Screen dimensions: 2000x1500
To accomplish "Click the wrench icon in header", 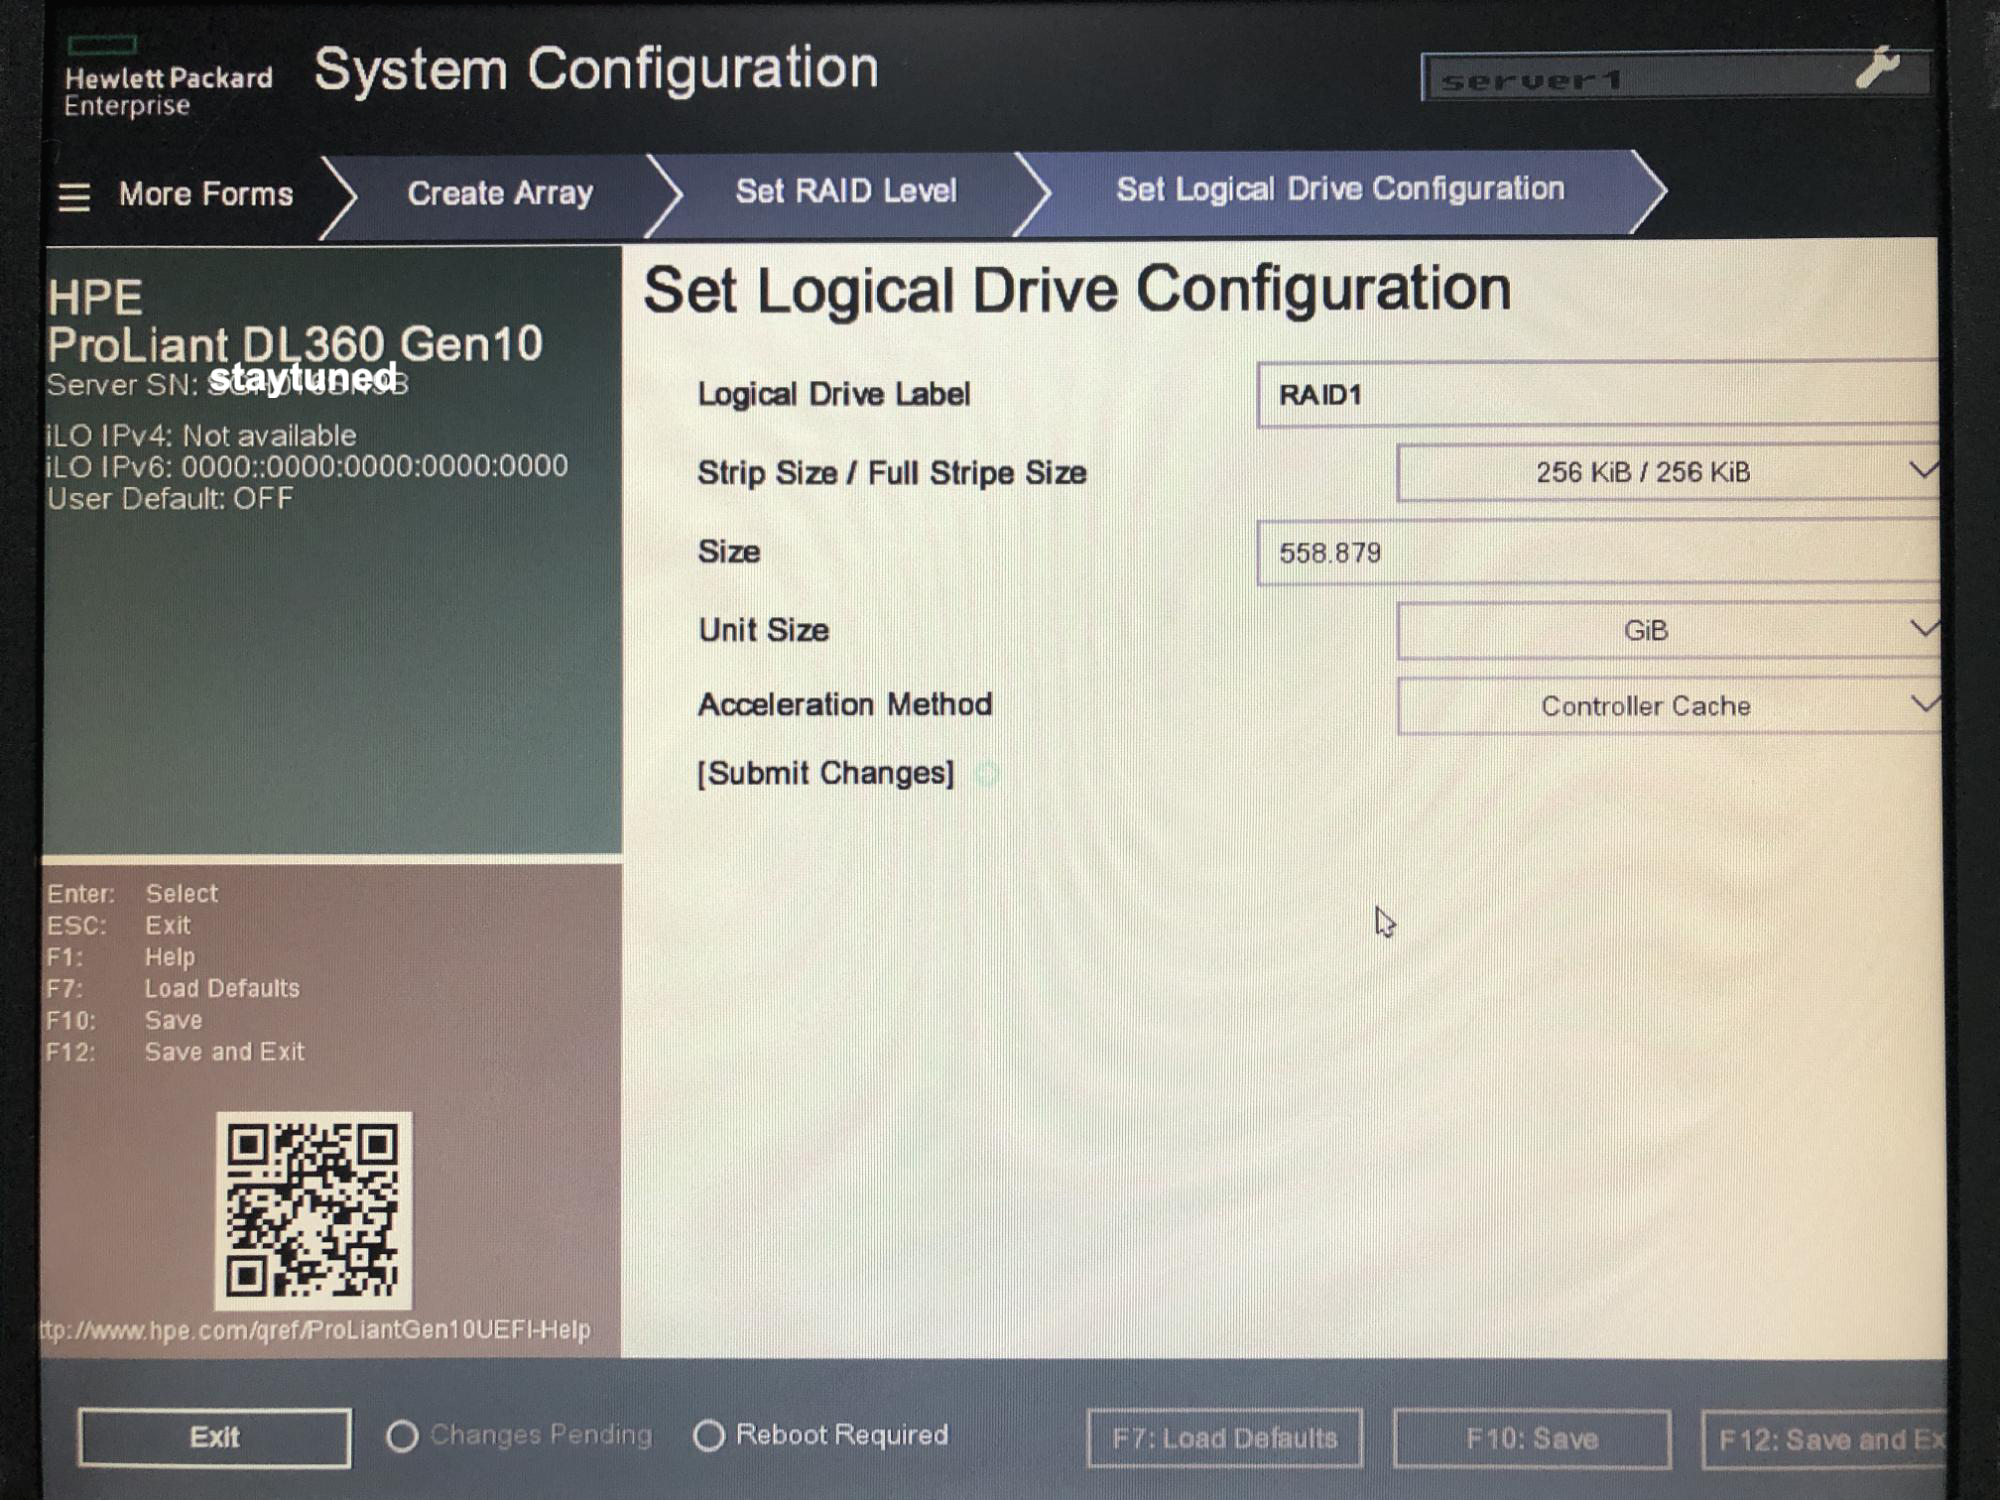I will click(x=1876, y=69).
